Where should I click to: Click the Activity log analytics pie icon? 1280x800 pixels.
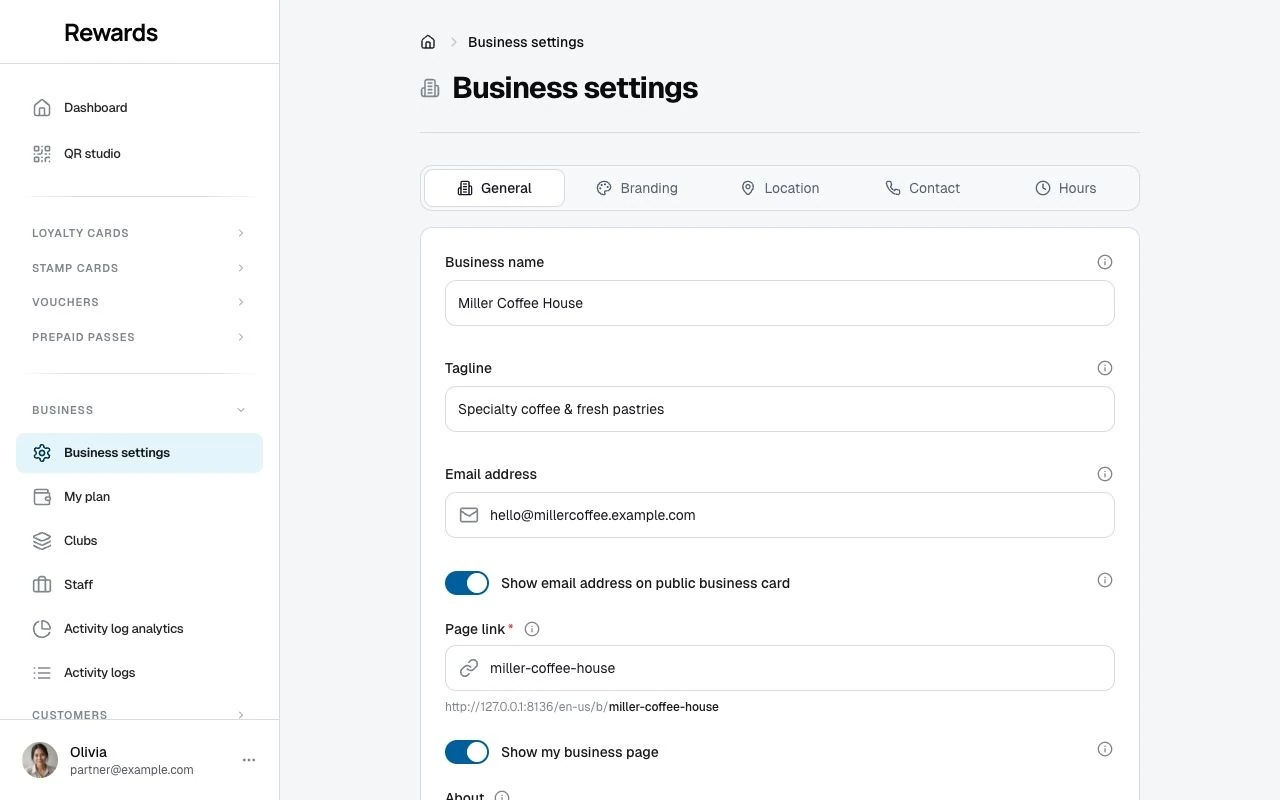(42, 629)
